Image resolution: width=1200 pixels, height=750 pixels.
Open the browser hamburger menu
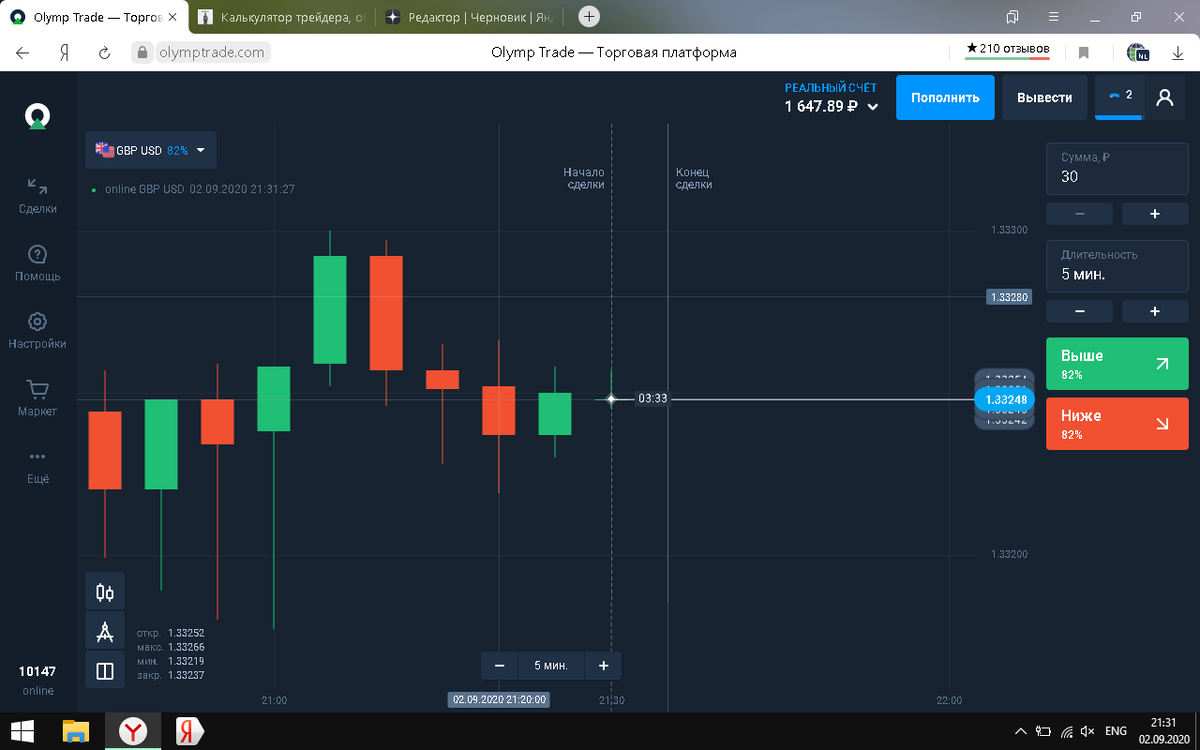pyautogui.click(x=1054, y=17)
